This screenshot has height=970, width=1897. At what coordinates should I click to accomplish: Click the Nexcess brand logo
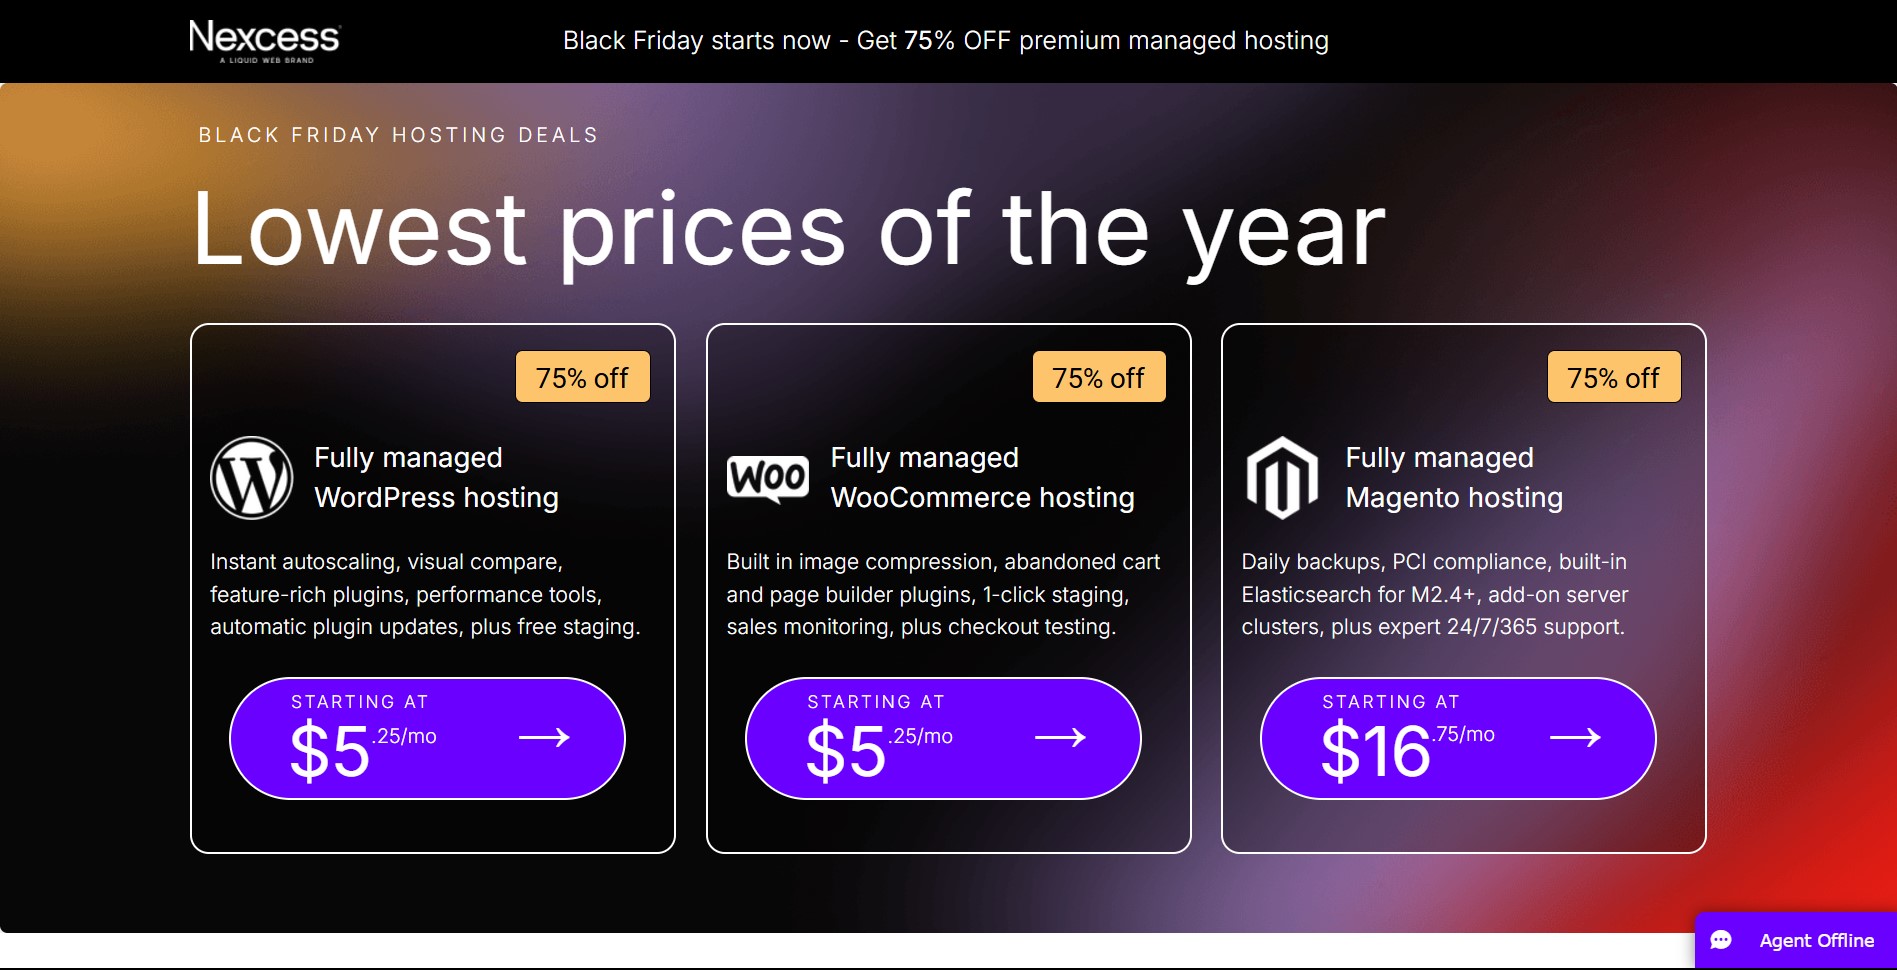pos(263,38)
